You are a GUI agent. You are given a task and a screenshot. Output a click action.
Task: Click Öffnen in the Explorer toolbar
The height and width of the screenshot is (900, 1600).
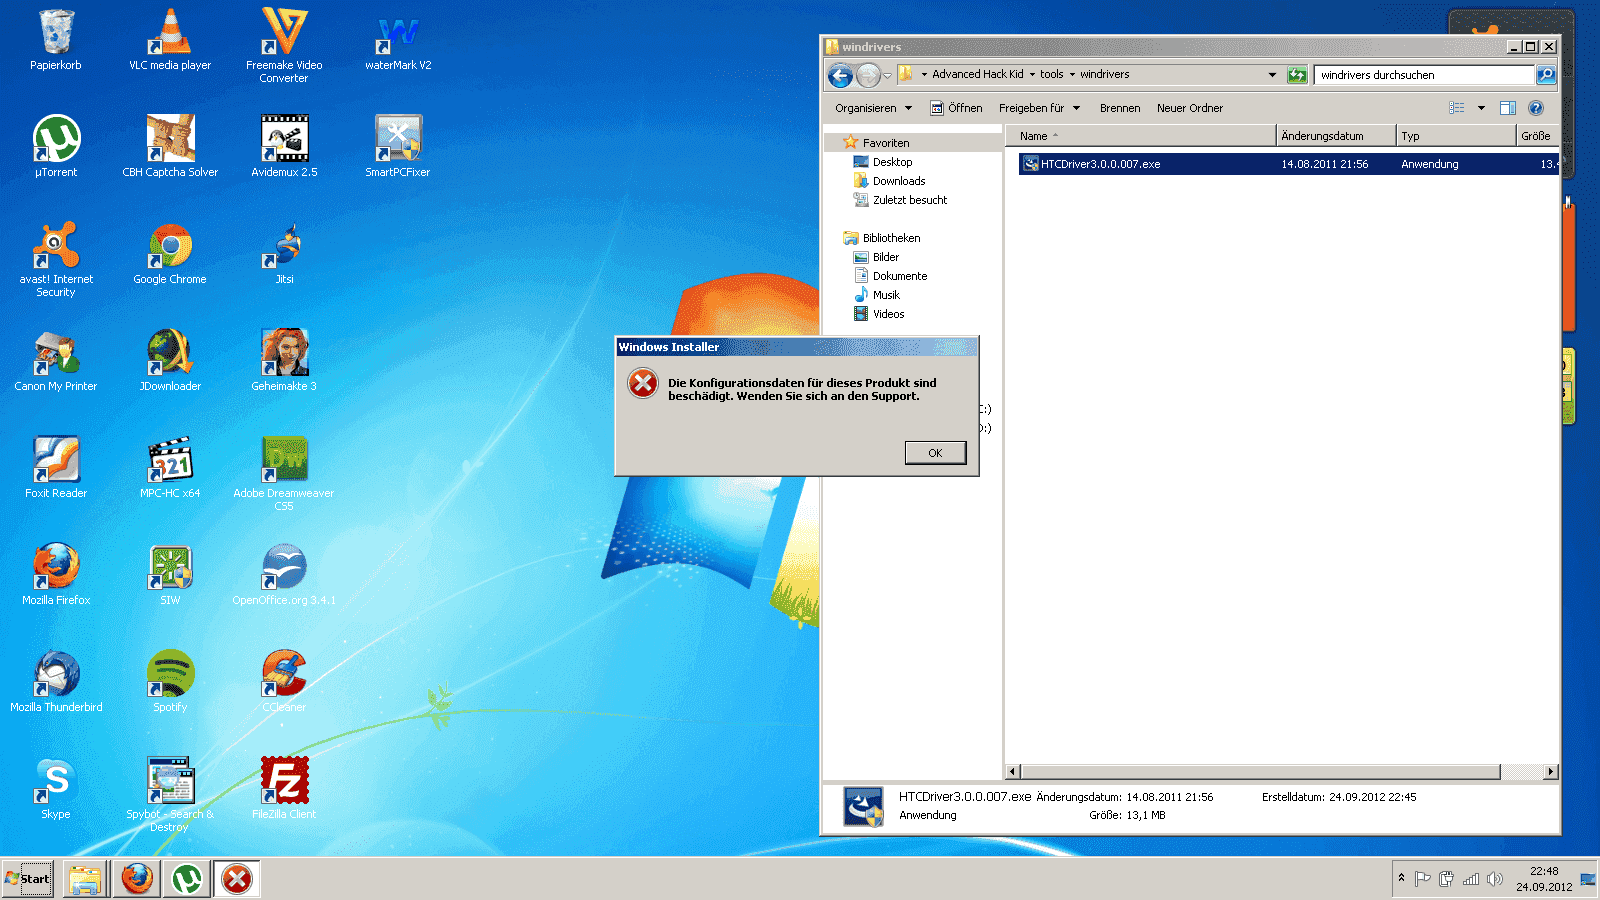click(956, 108)
